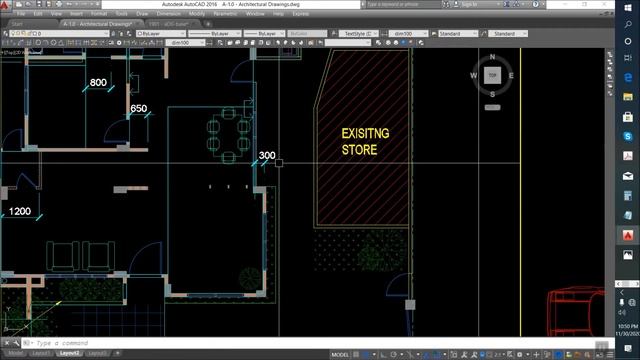The image size is (640, 360).
Task: Click the Windows Start button
Action: click(628, 7)
